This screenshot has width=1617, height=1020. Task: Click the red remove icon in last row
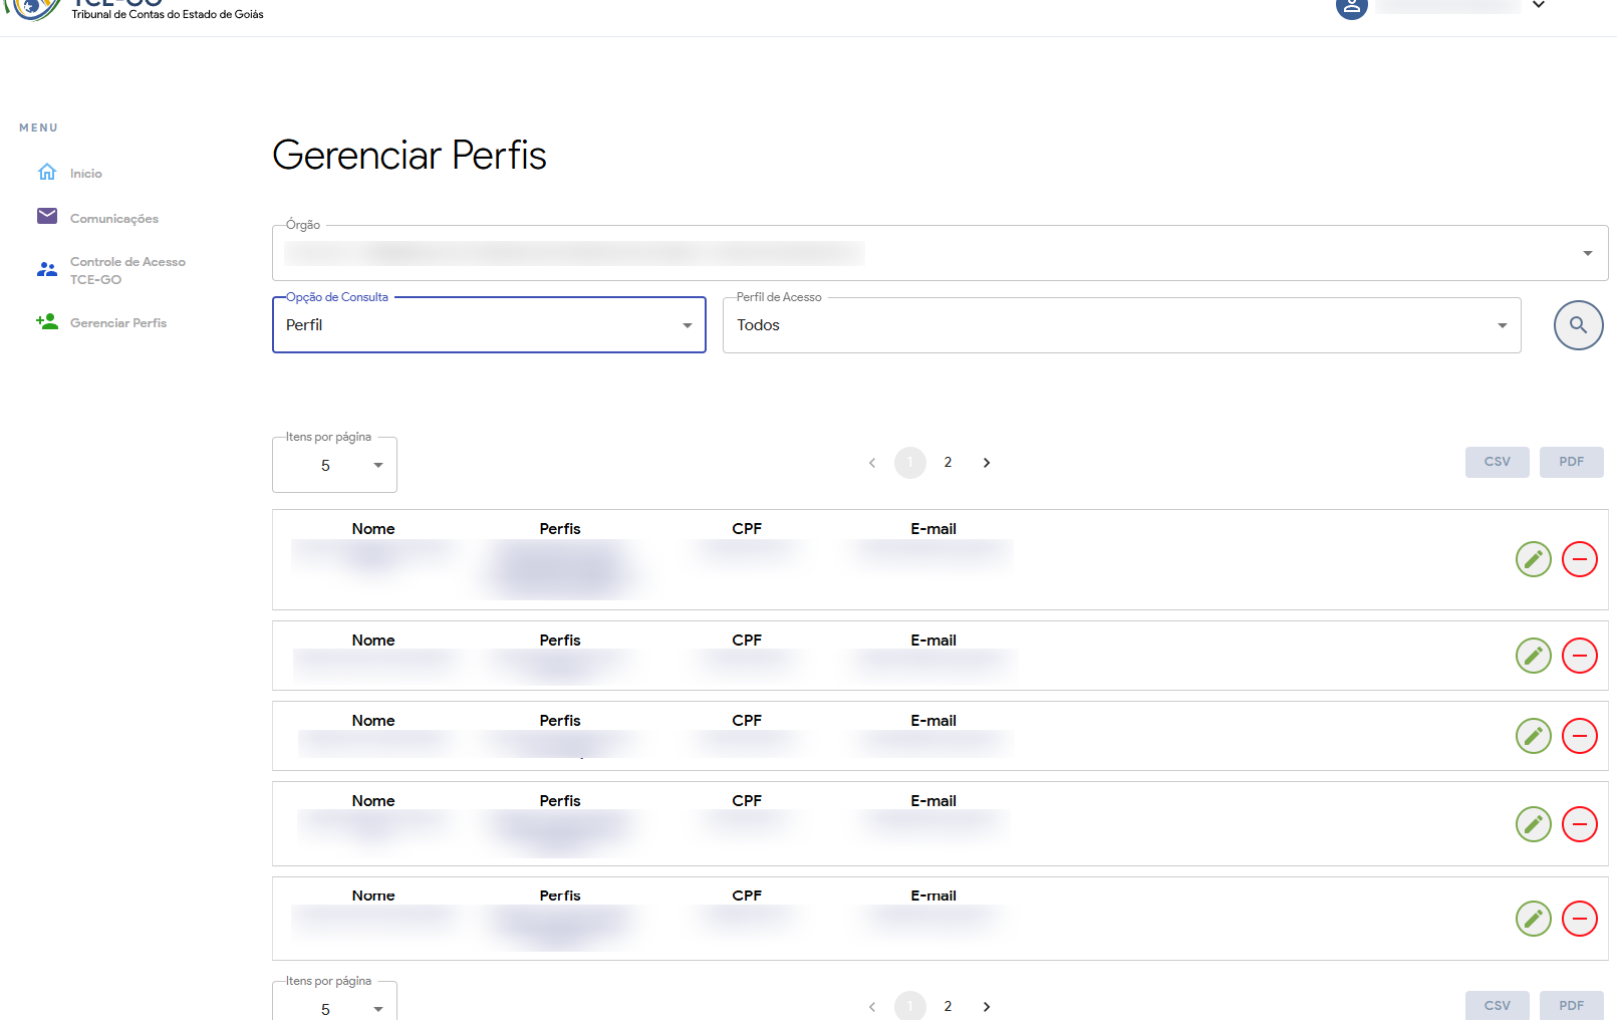point(1579,918)
